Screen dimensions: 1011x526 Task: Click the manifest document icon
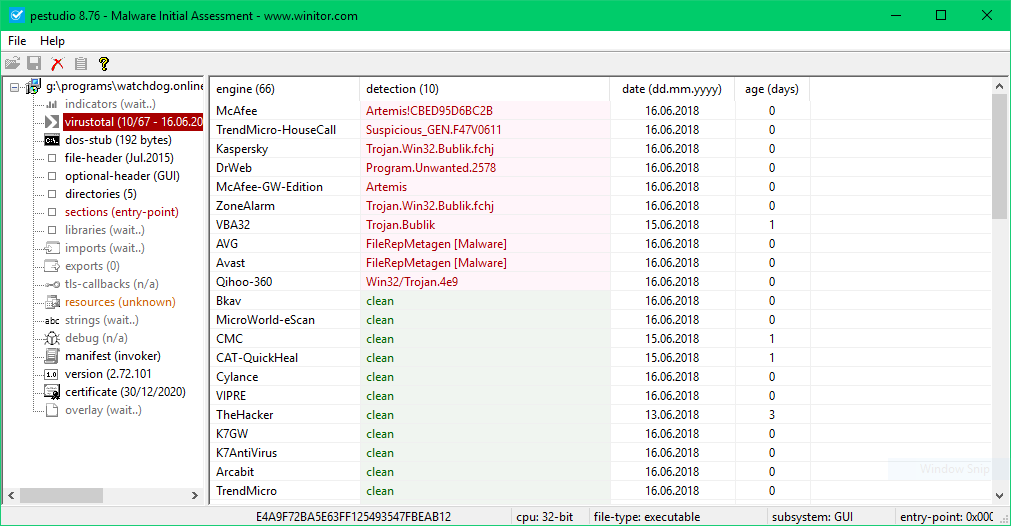[x=52, y=356]
